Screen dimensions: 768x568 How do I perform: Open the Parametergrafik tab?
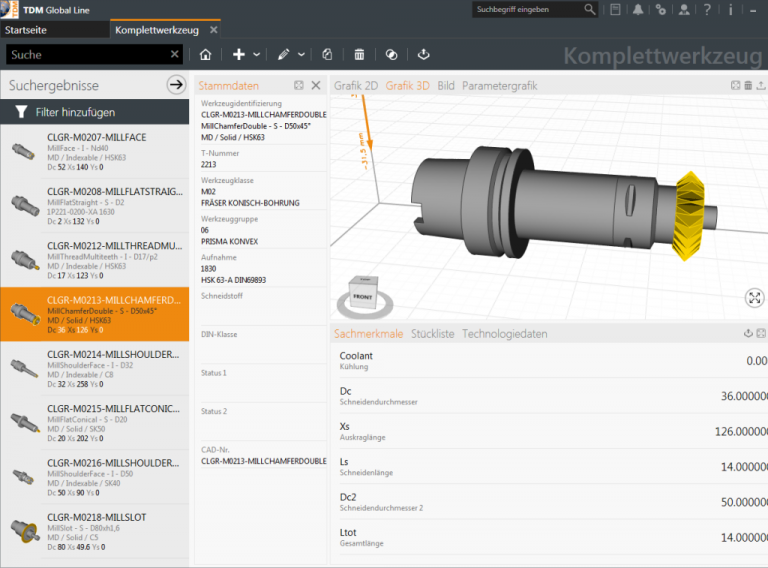[x=500, y=86]
